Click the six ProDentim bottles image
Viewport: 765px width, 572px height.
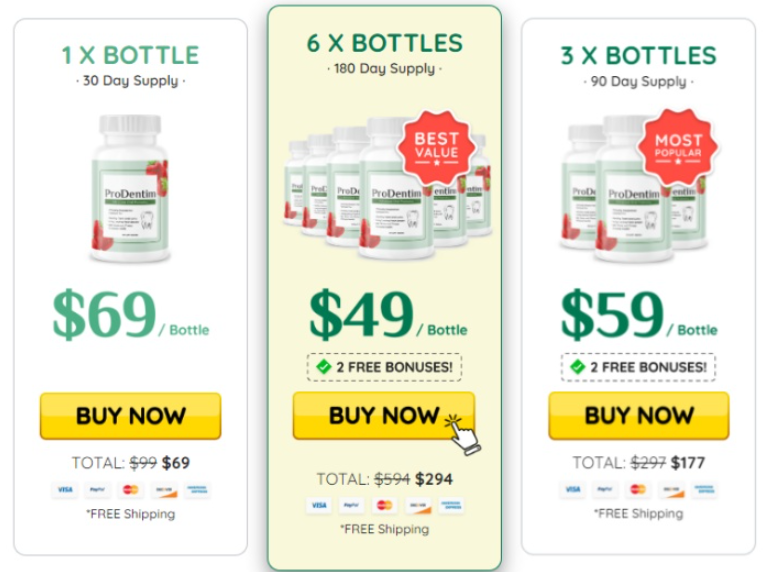click(x=387, y=188)
